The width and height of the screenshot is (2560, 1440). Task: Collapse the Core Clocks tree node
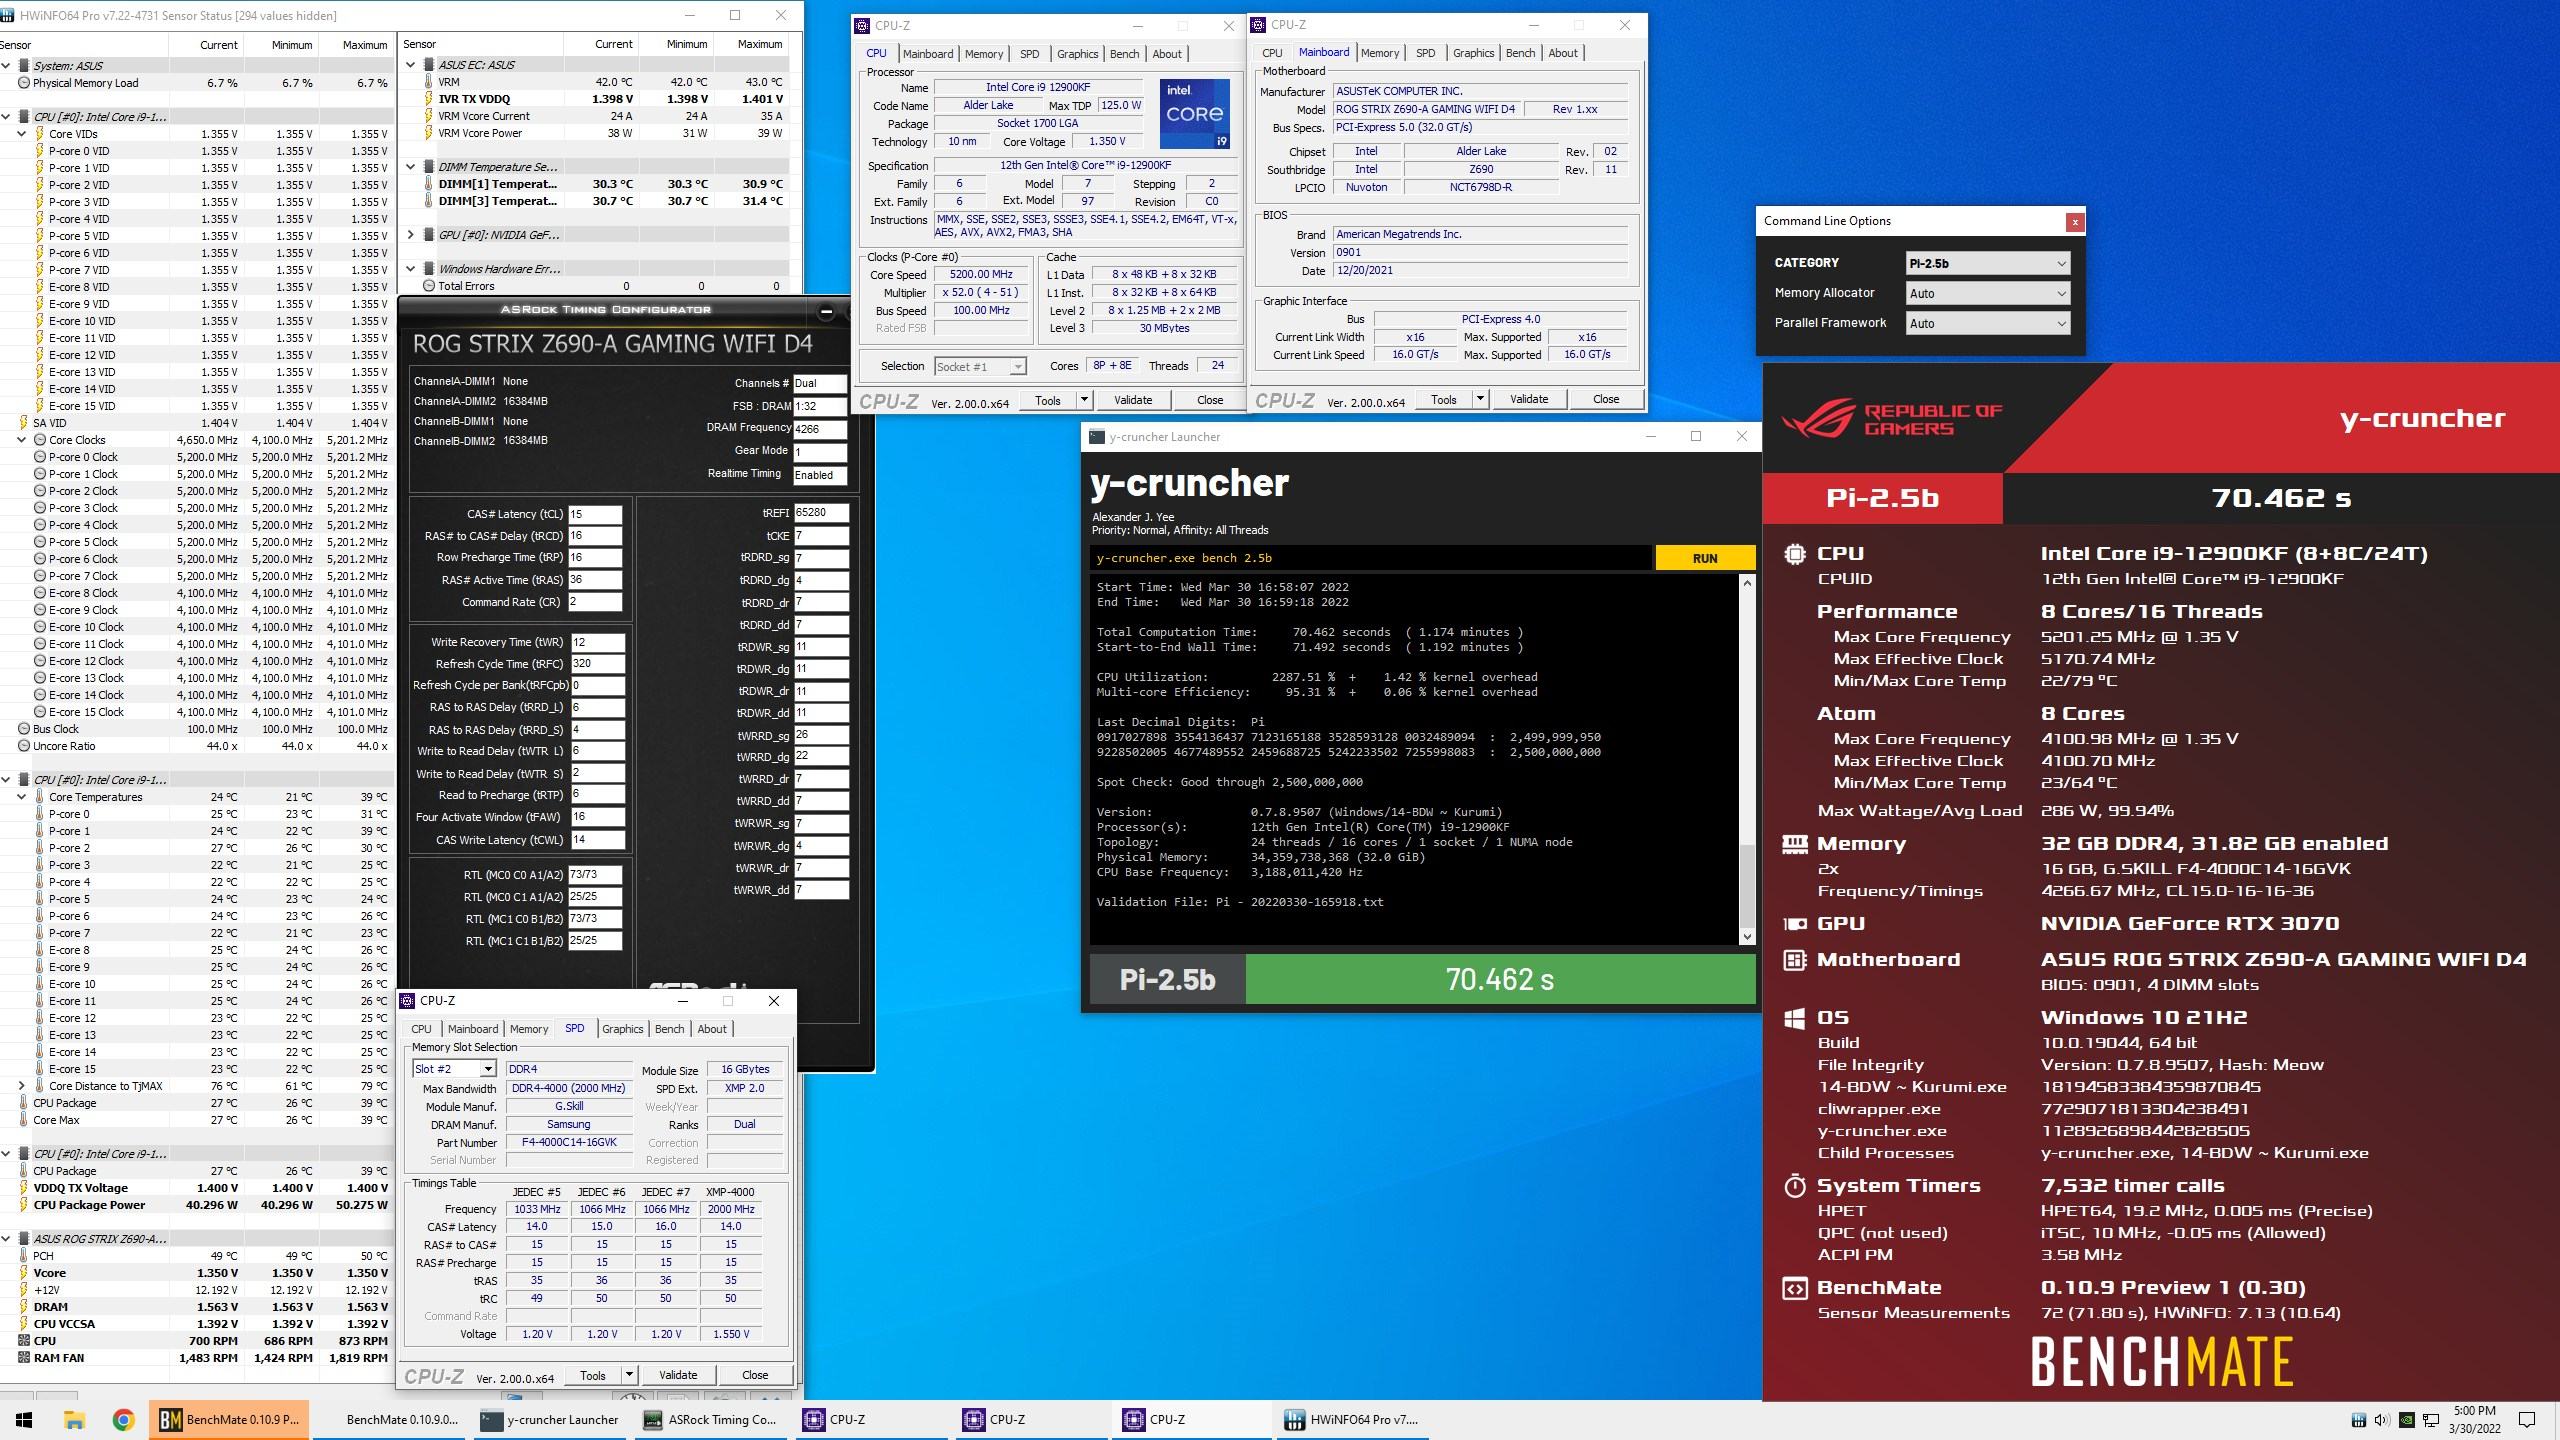click(x=21, y=440)
